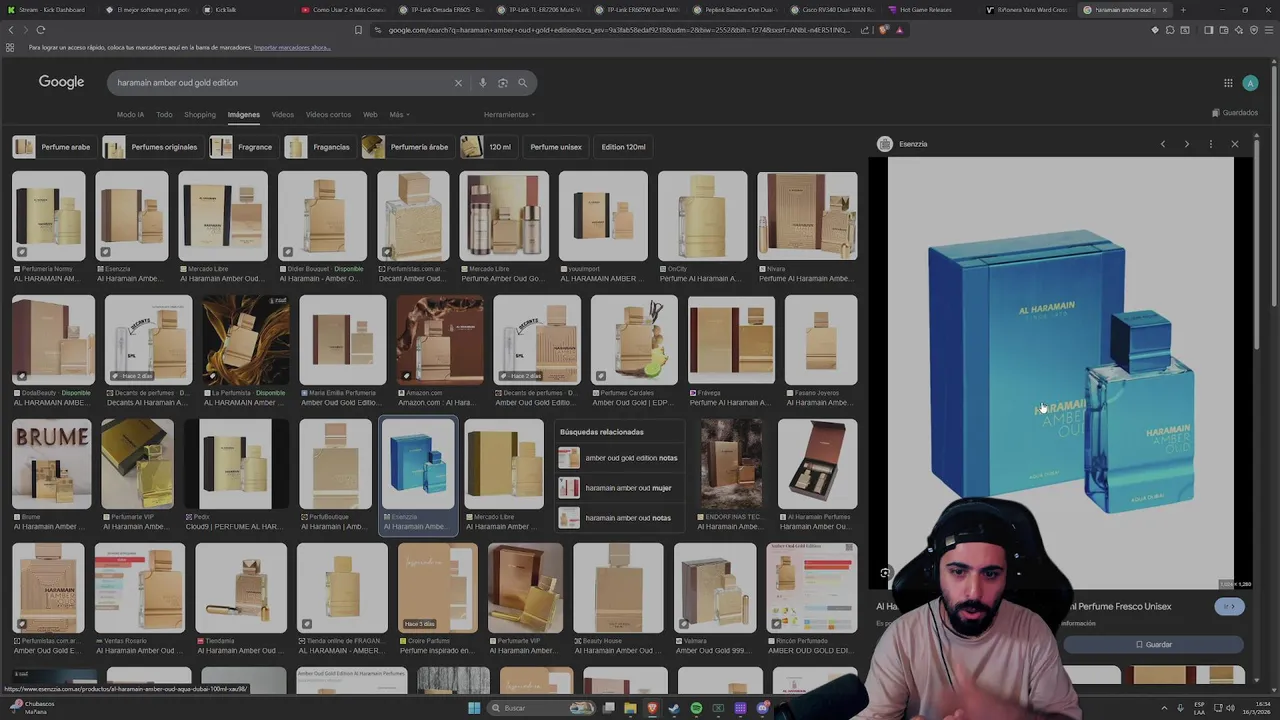This screenshot has height=720, width=1280.
Task: Reload the page
Action: point(40,30)
